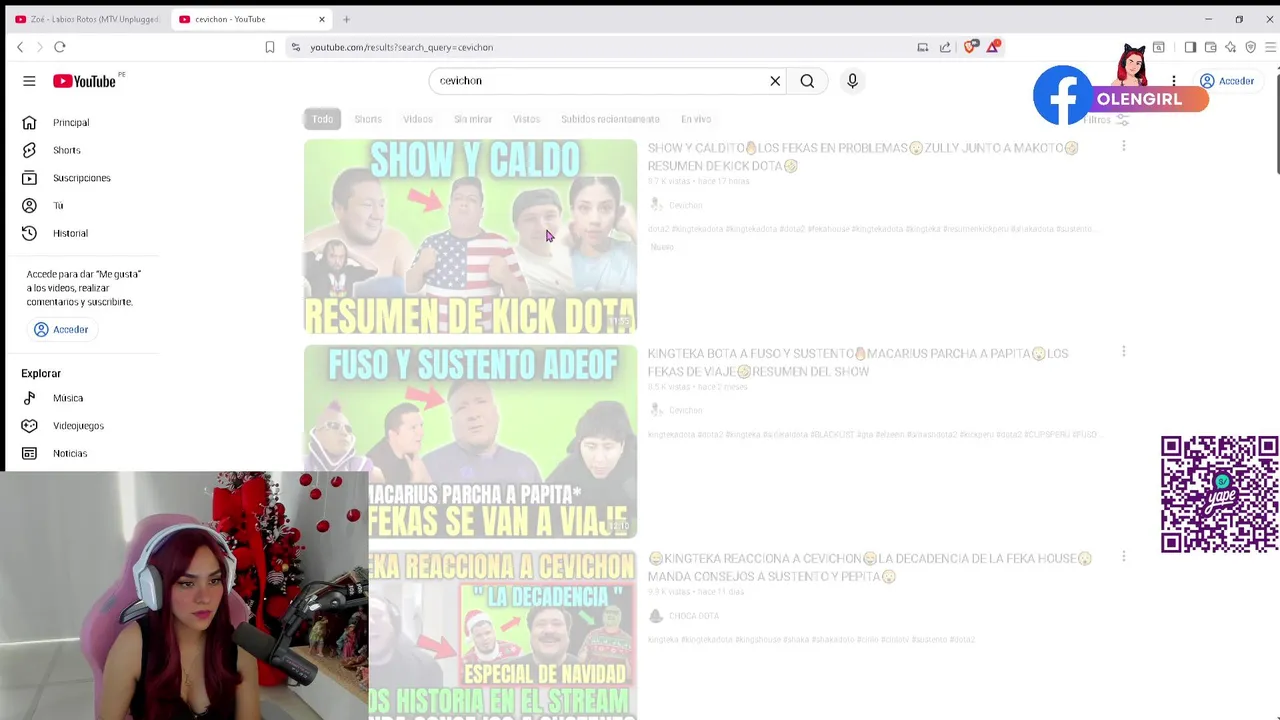
Task: Play the LA DECADENCIA thumbnail
Action: pyautogui.click(x=503, y=635)
